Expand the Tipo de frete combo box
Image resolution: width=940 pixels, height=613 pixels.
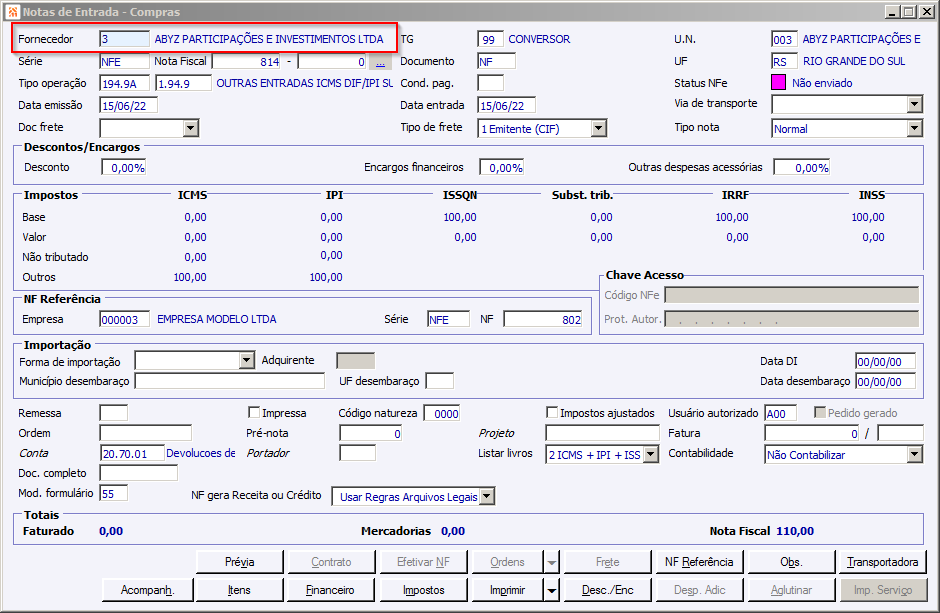598,128
